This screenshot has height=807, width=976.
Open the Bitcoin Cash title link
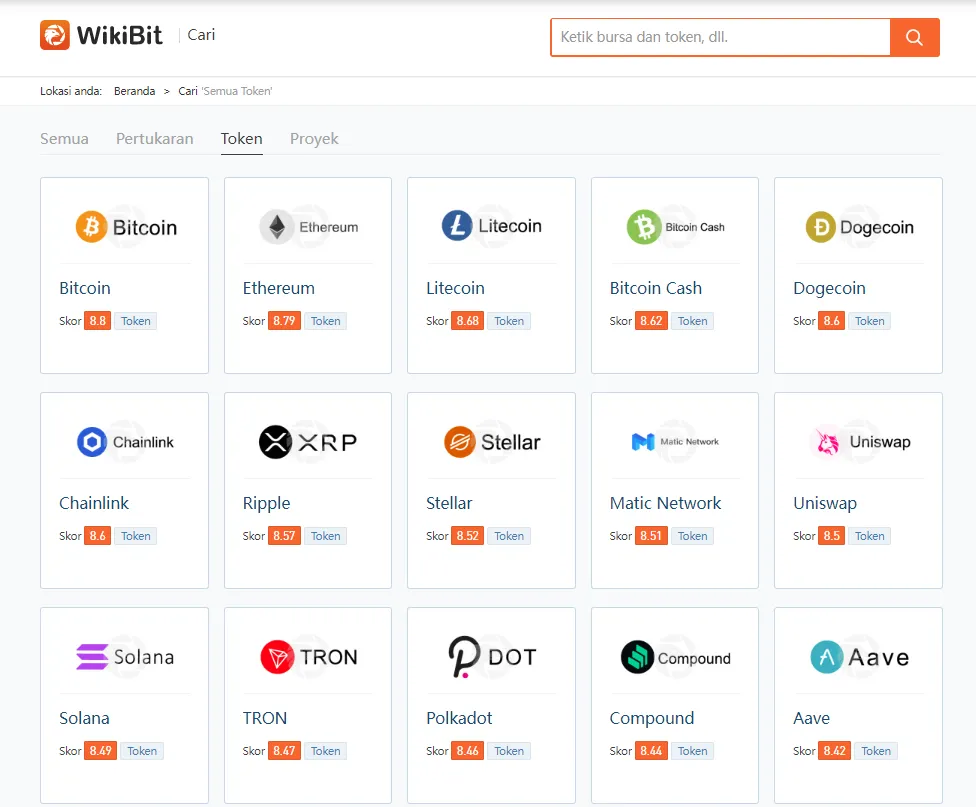pyautogui.click(x=655, y=288)
